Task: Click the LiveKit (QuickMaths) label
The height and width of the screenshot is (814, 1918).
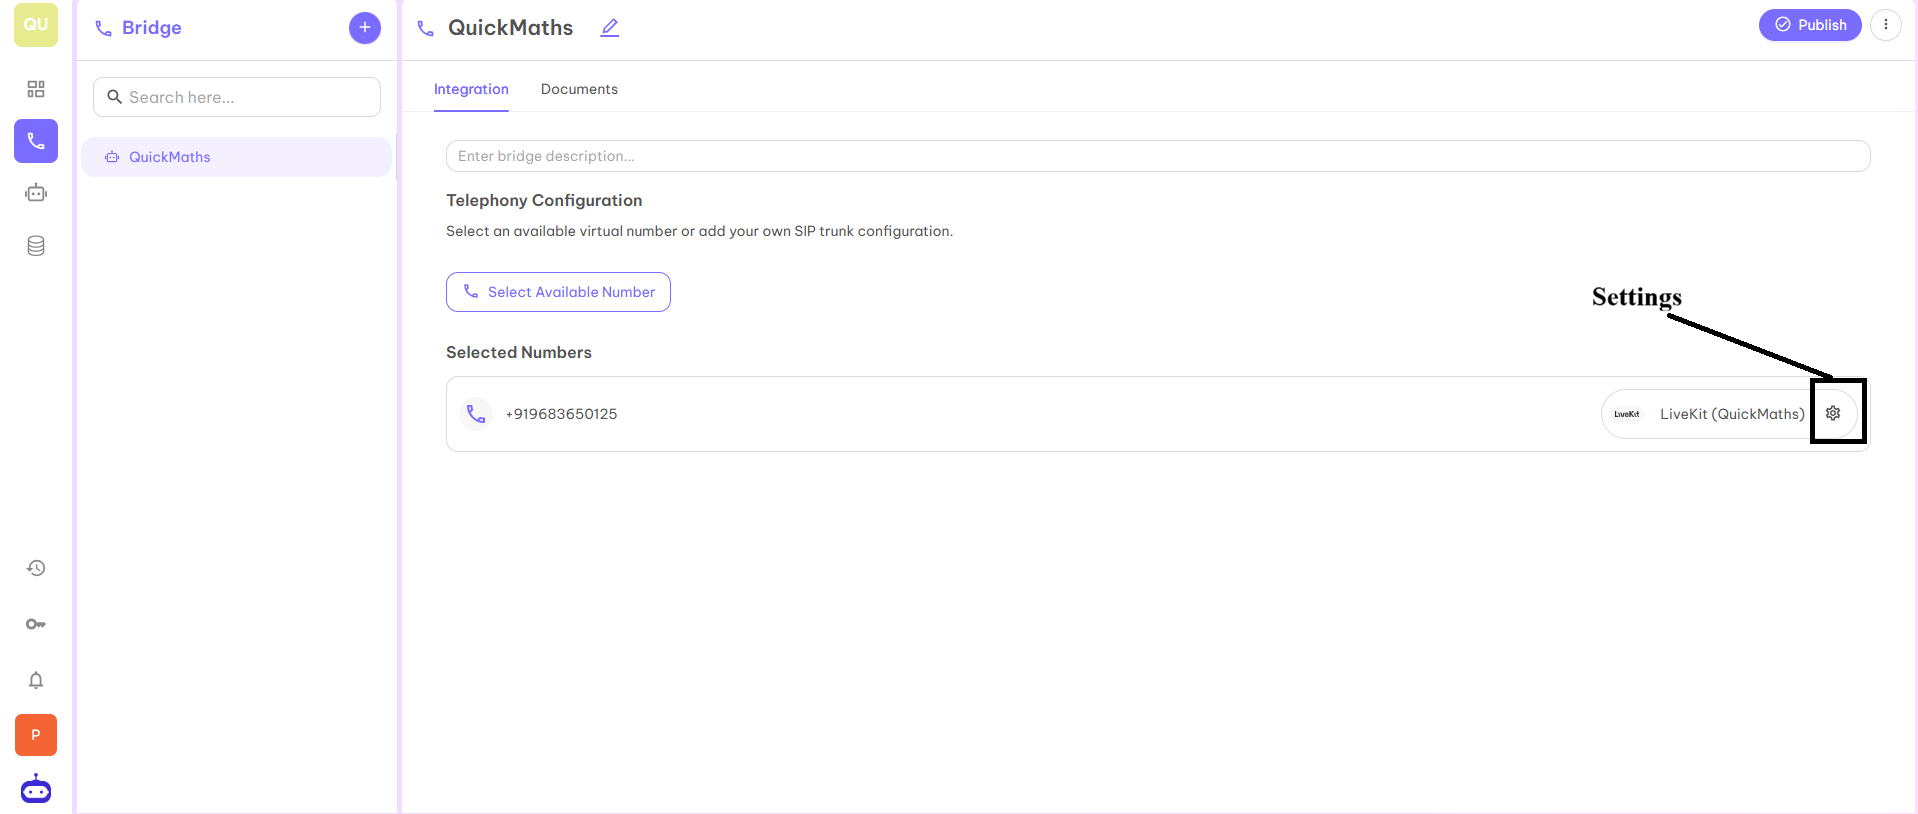Action: (1732, 414)
